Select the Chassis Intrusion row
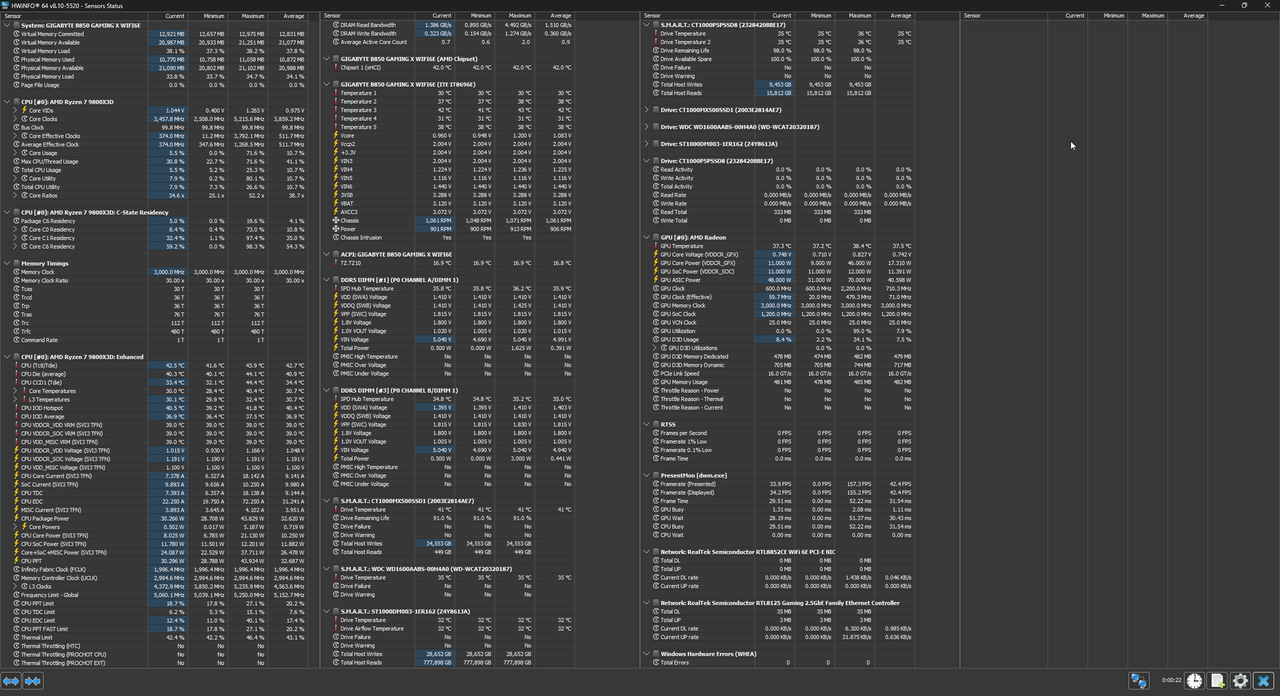This screenshot has width=1280, height=696. 448,238
